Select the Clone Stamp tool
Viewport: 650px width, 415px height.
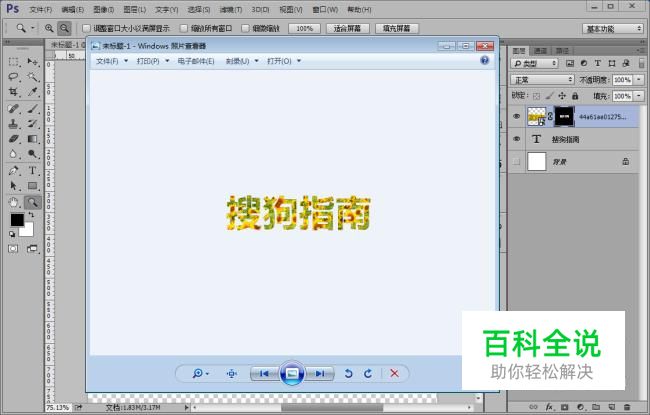(x=13, y=124)
